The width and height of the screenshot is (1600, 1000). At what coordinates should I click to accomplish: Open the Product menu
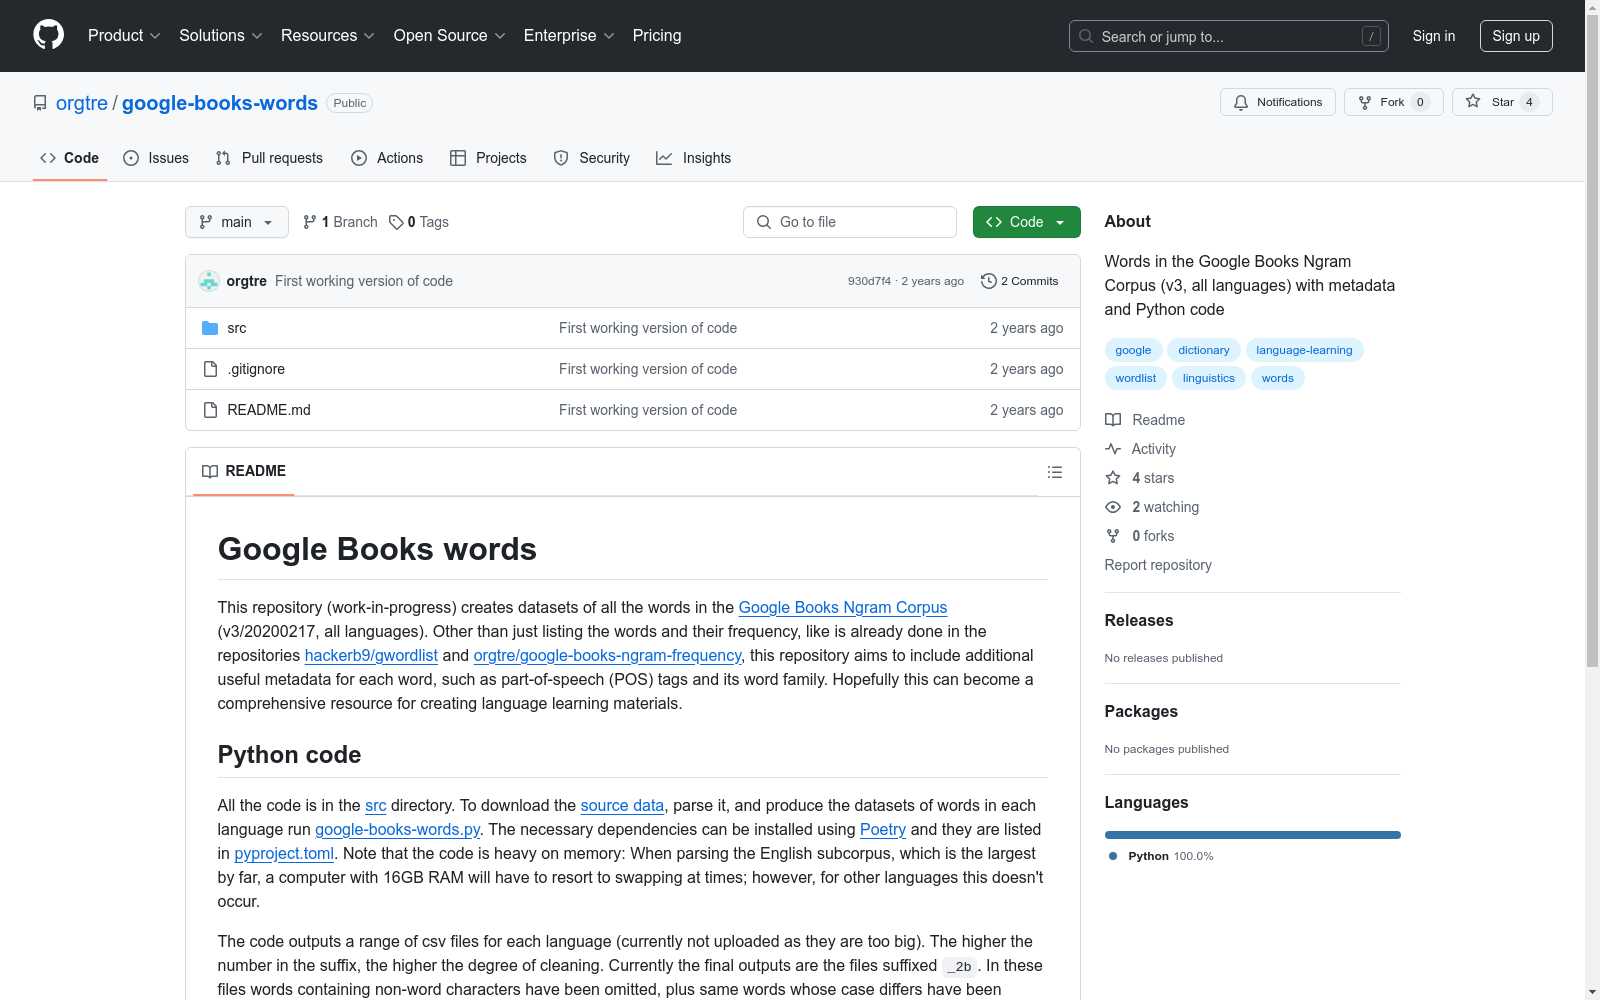pyautogui.click(x=124, y=35)
